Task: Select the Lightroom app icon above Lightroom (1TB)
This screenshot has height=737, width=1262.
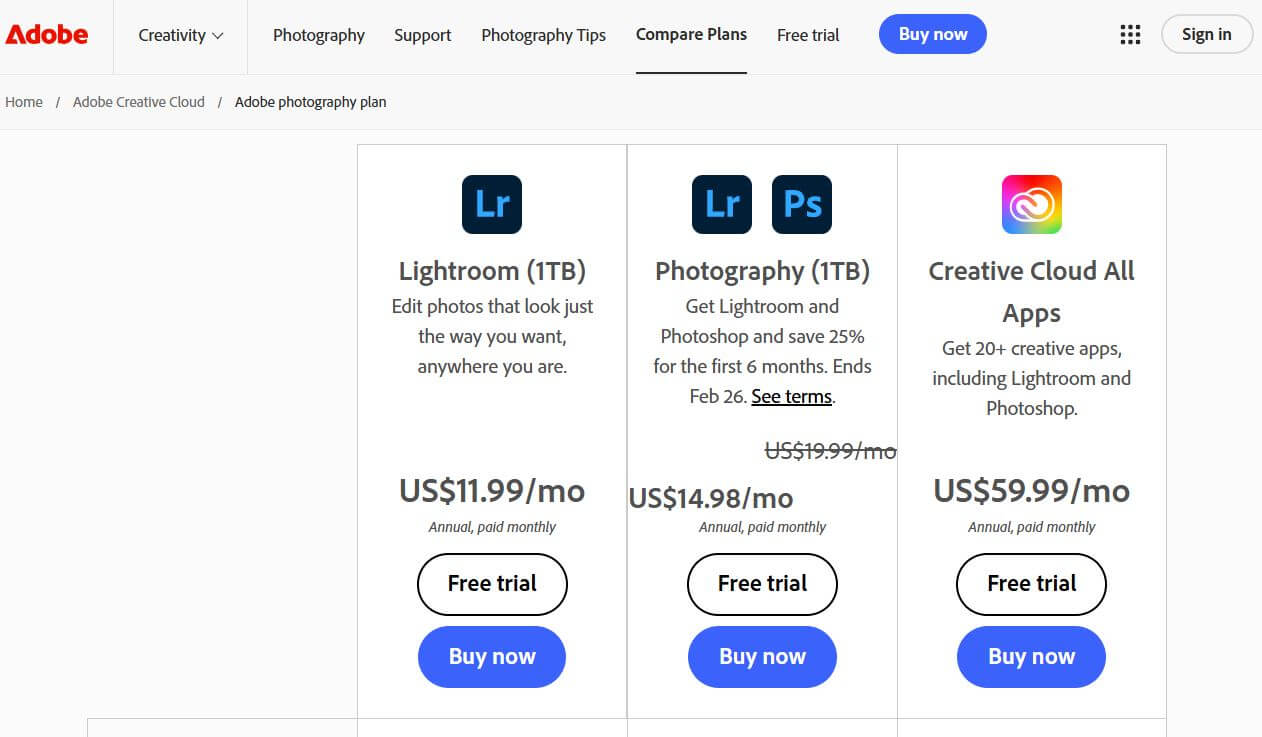Action: [x=491, y=204]
